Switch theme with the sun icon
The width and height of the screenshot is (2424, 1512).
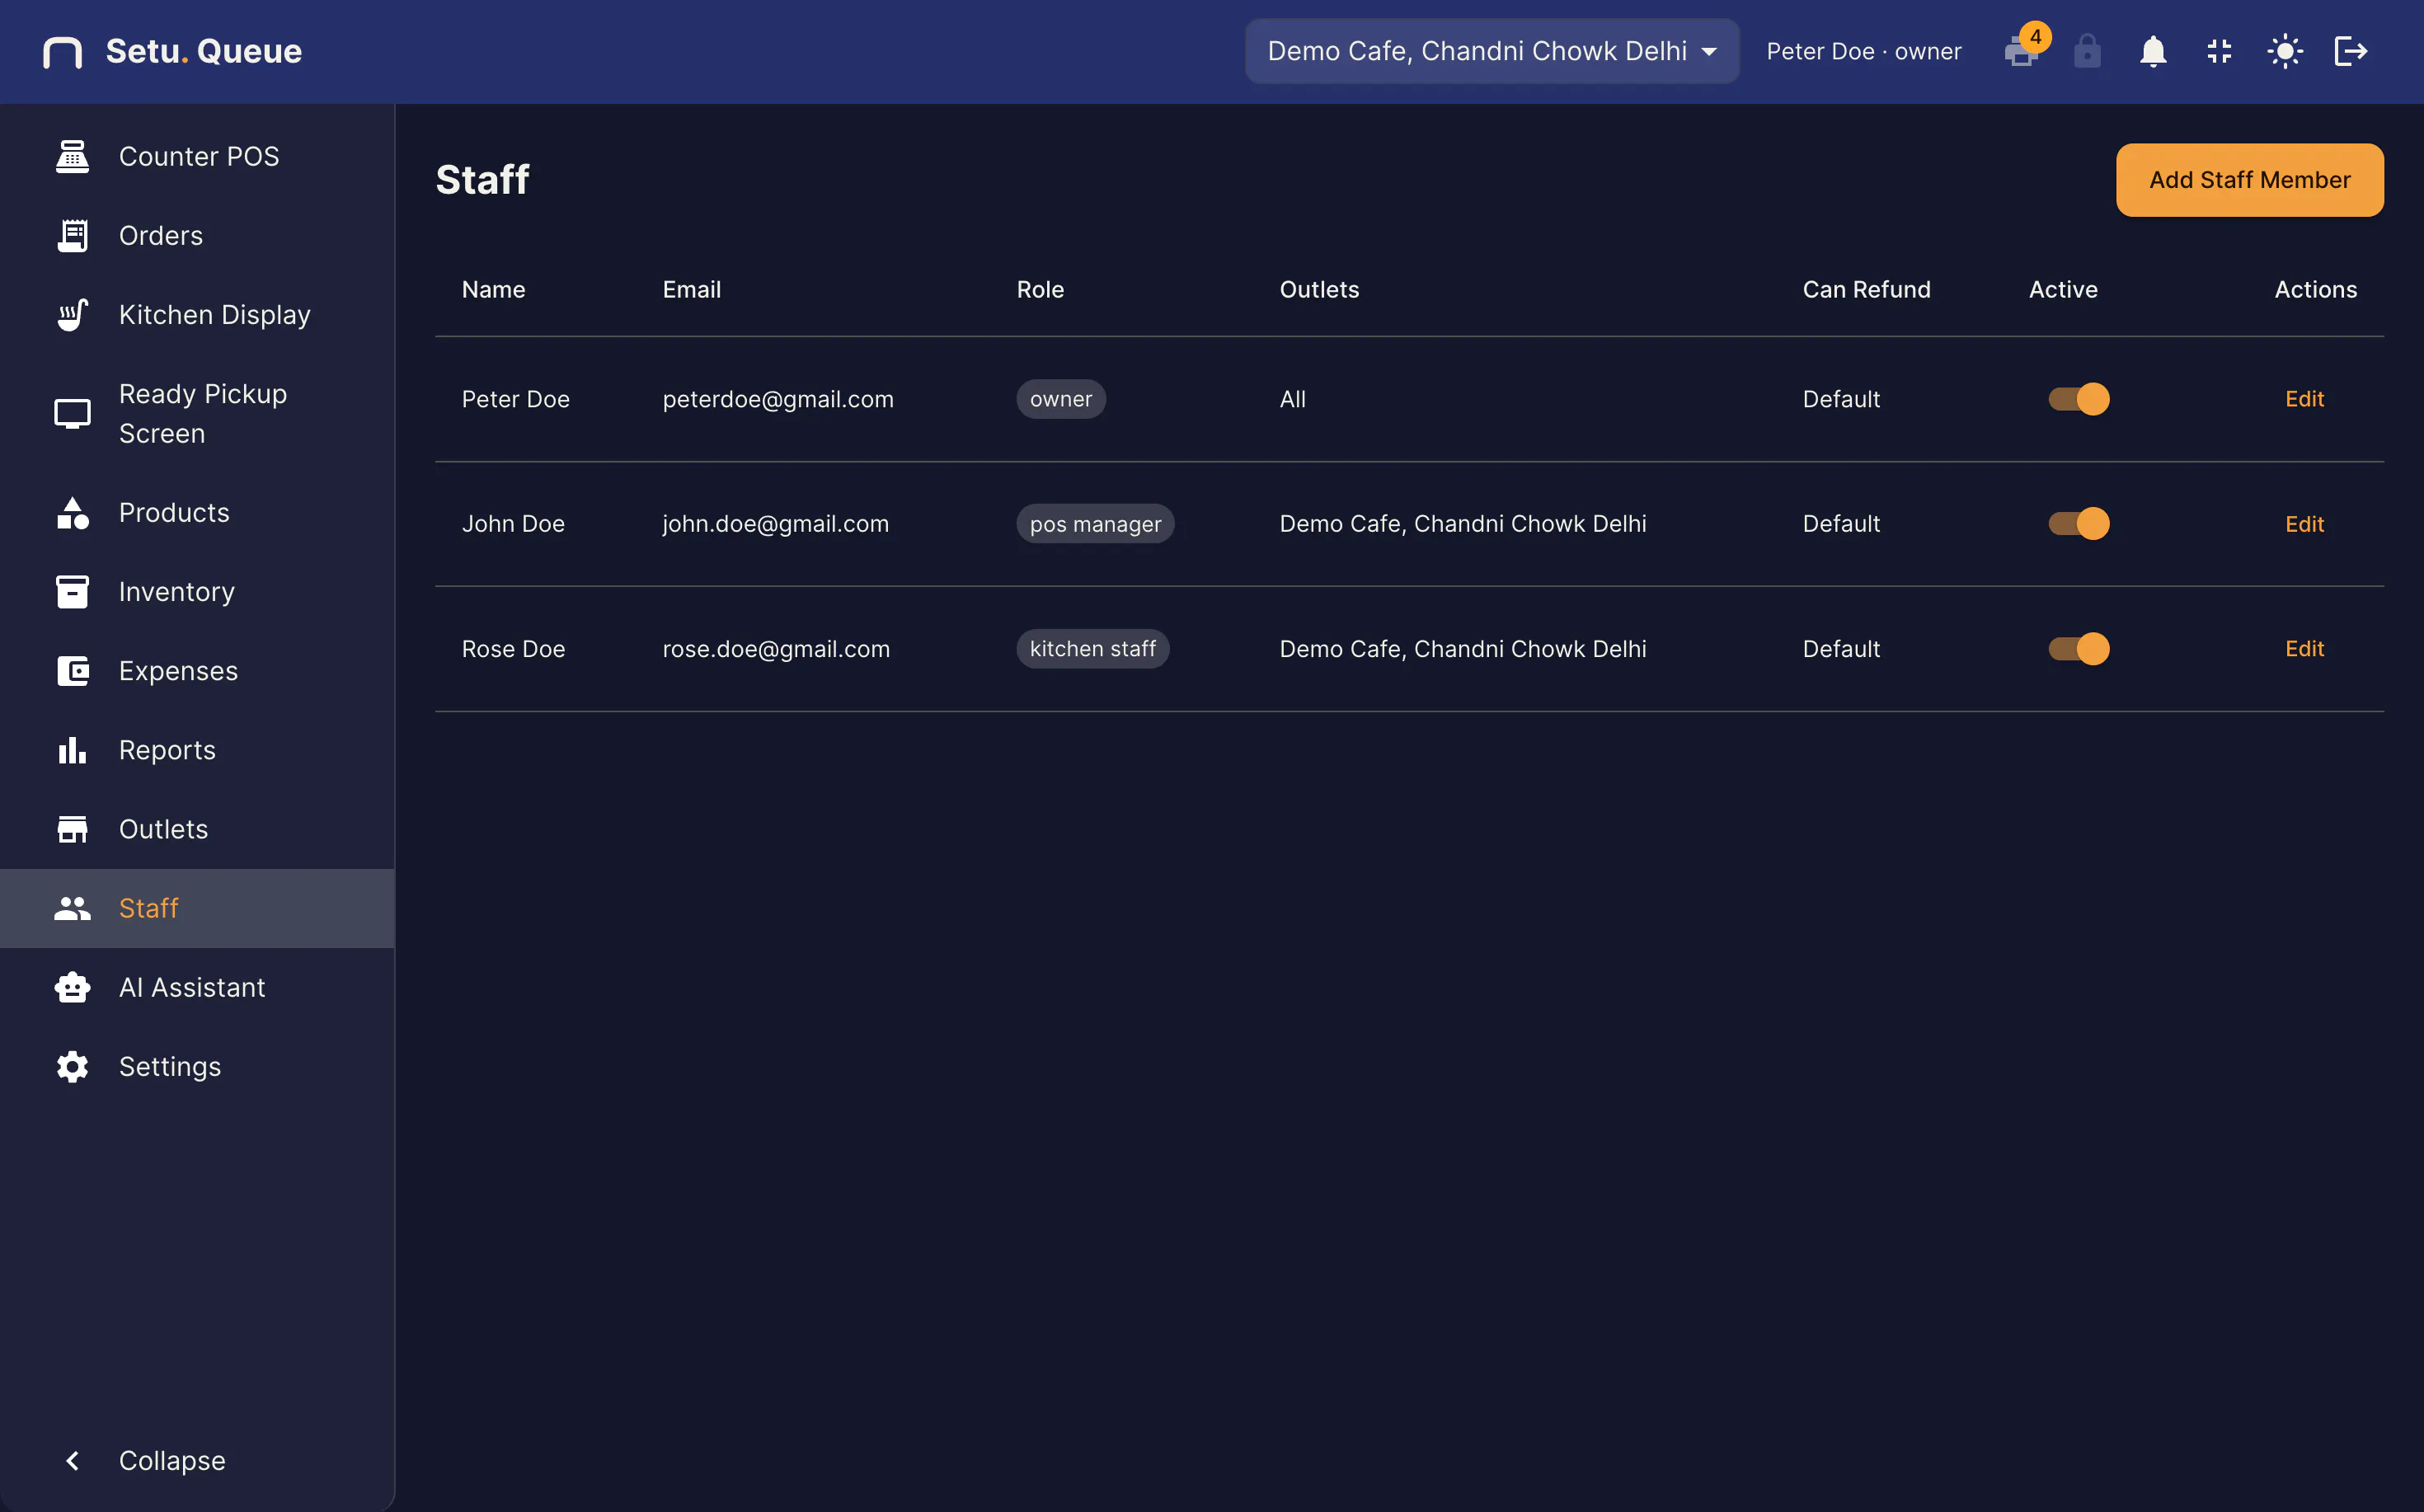[2285, 51]
